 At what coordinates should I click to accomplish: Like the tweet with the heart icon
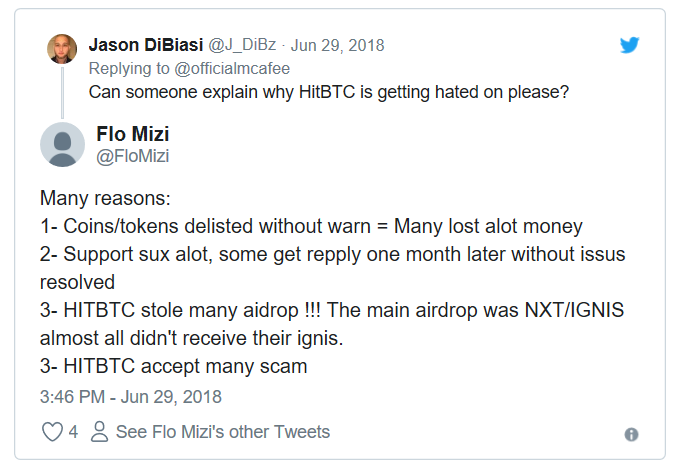pyautogui.click(x=52, y=433)
